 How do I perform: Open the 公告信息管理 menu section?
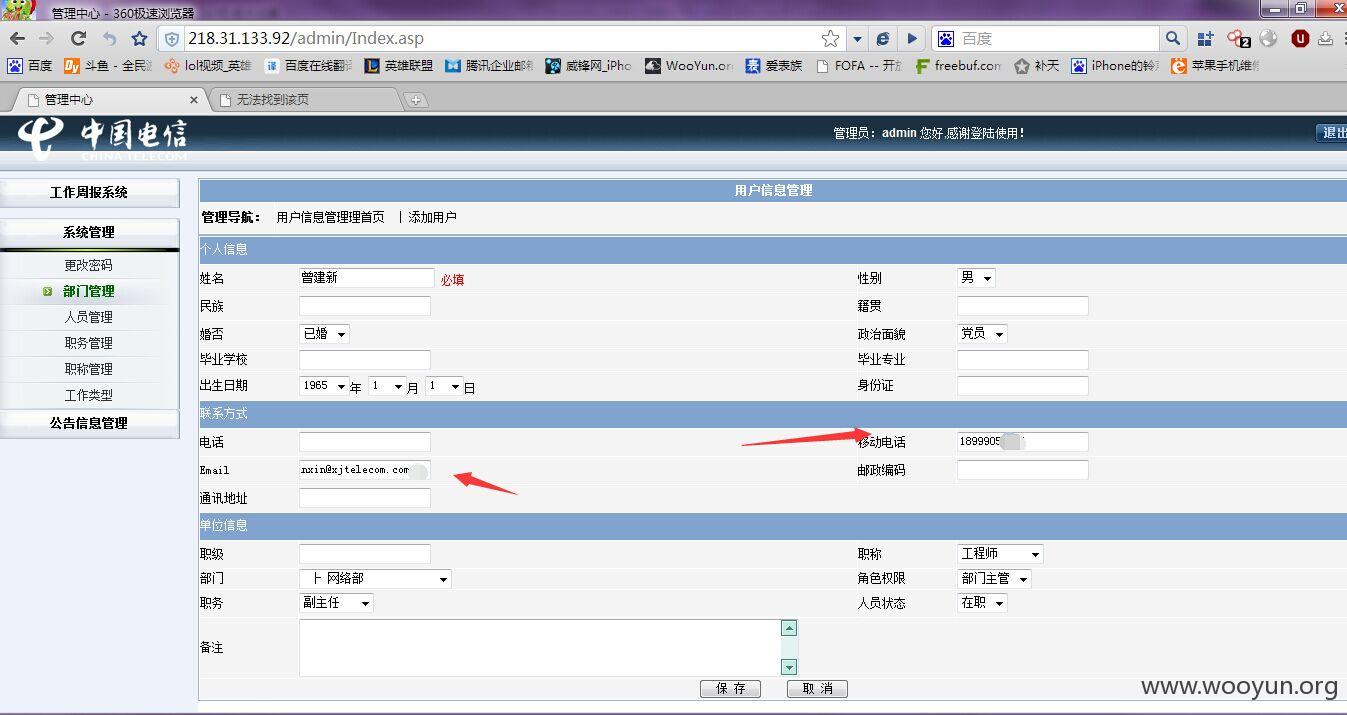point(89,423)
